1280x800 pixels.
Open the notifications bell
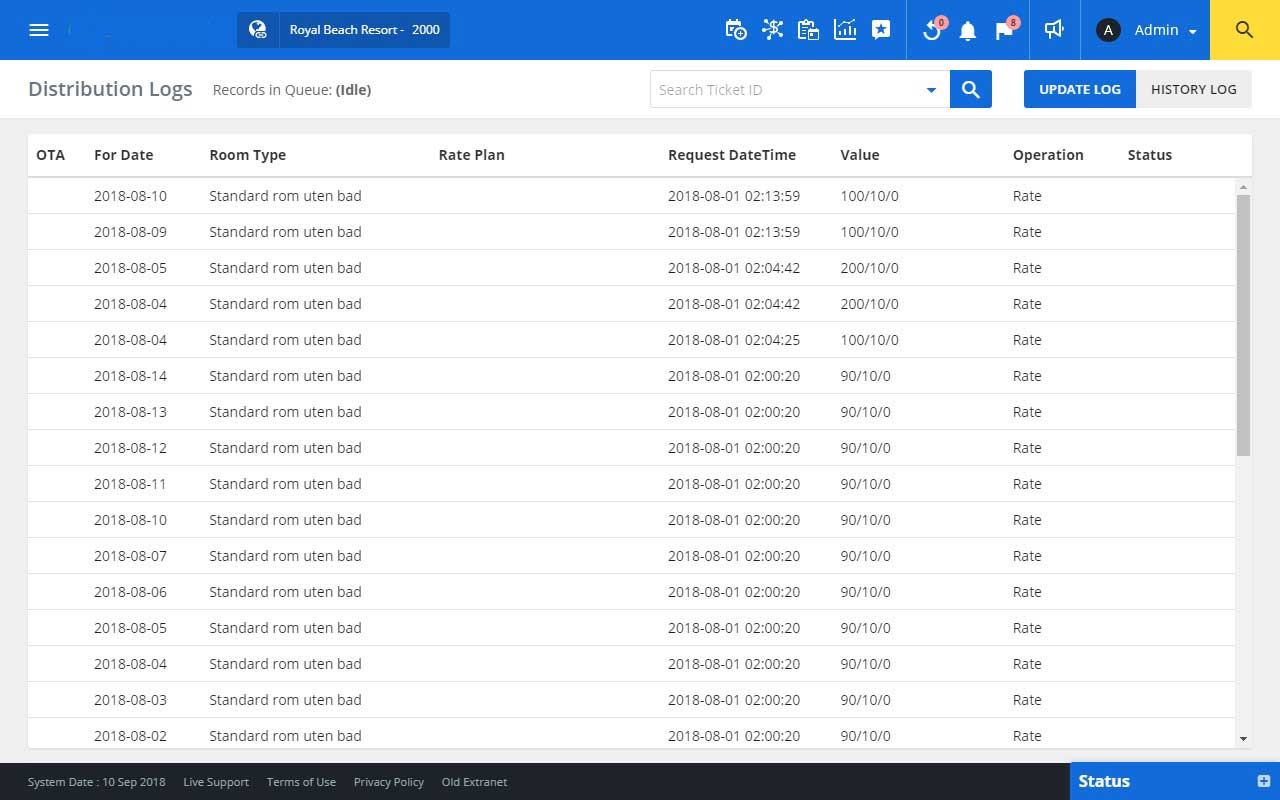tap(968, 31)
